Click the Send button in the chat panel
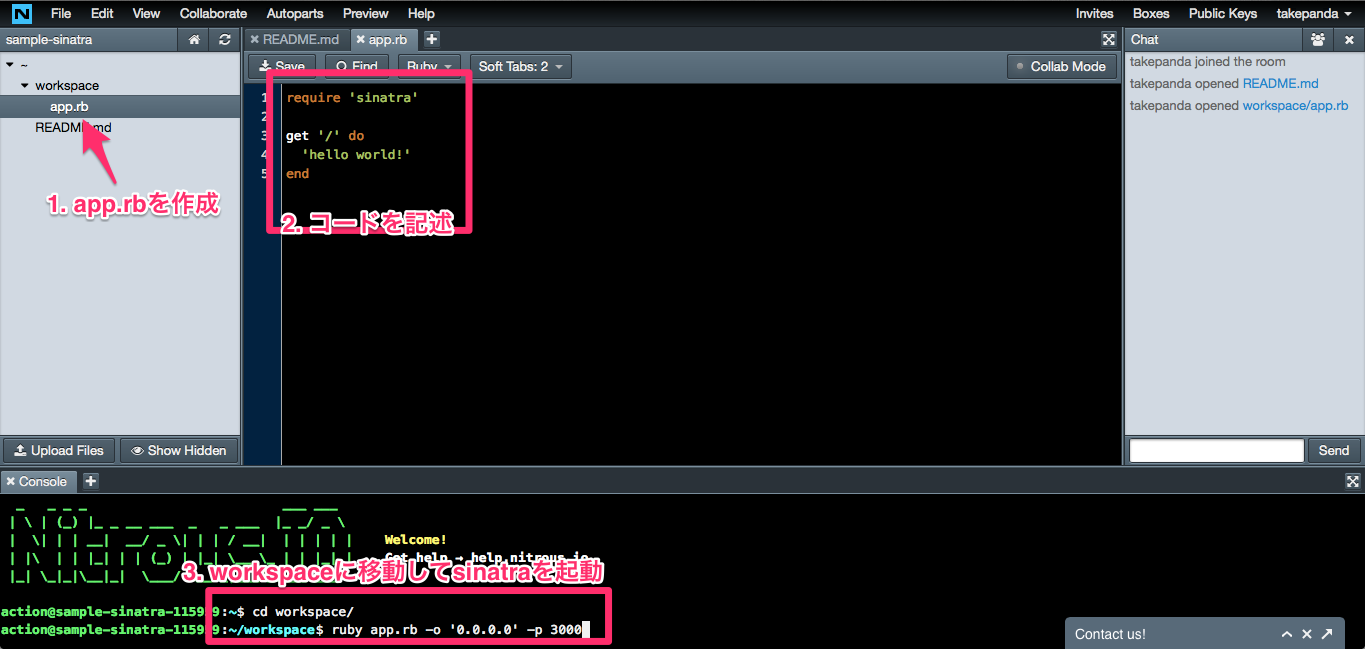The image size is (1365, 649). click(x=1333, y=450)
